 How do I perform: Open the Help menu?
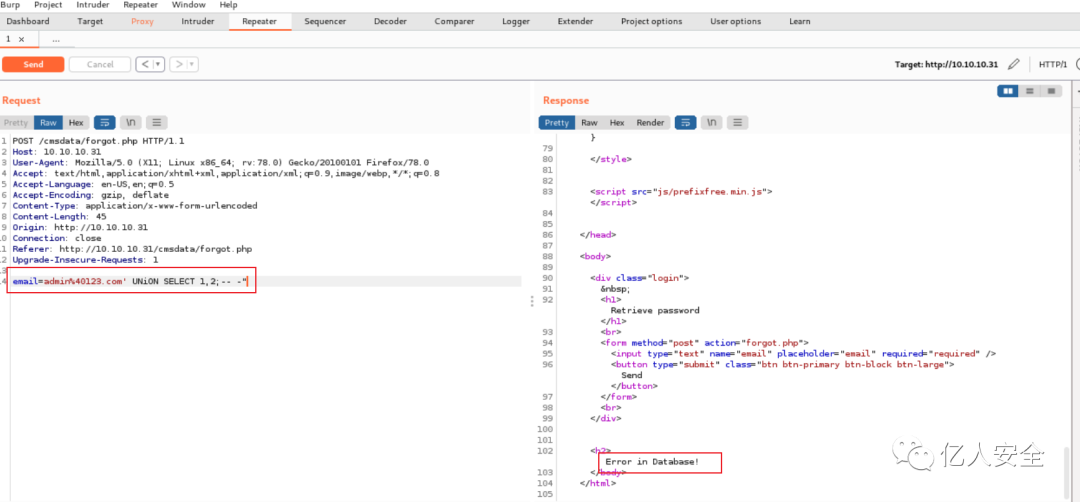(x=228, y=5)
